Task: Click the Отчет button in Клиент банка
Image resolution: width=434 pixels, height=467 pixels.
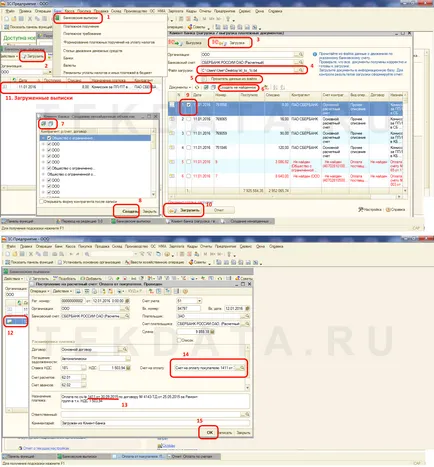Action: pos(219,210)
